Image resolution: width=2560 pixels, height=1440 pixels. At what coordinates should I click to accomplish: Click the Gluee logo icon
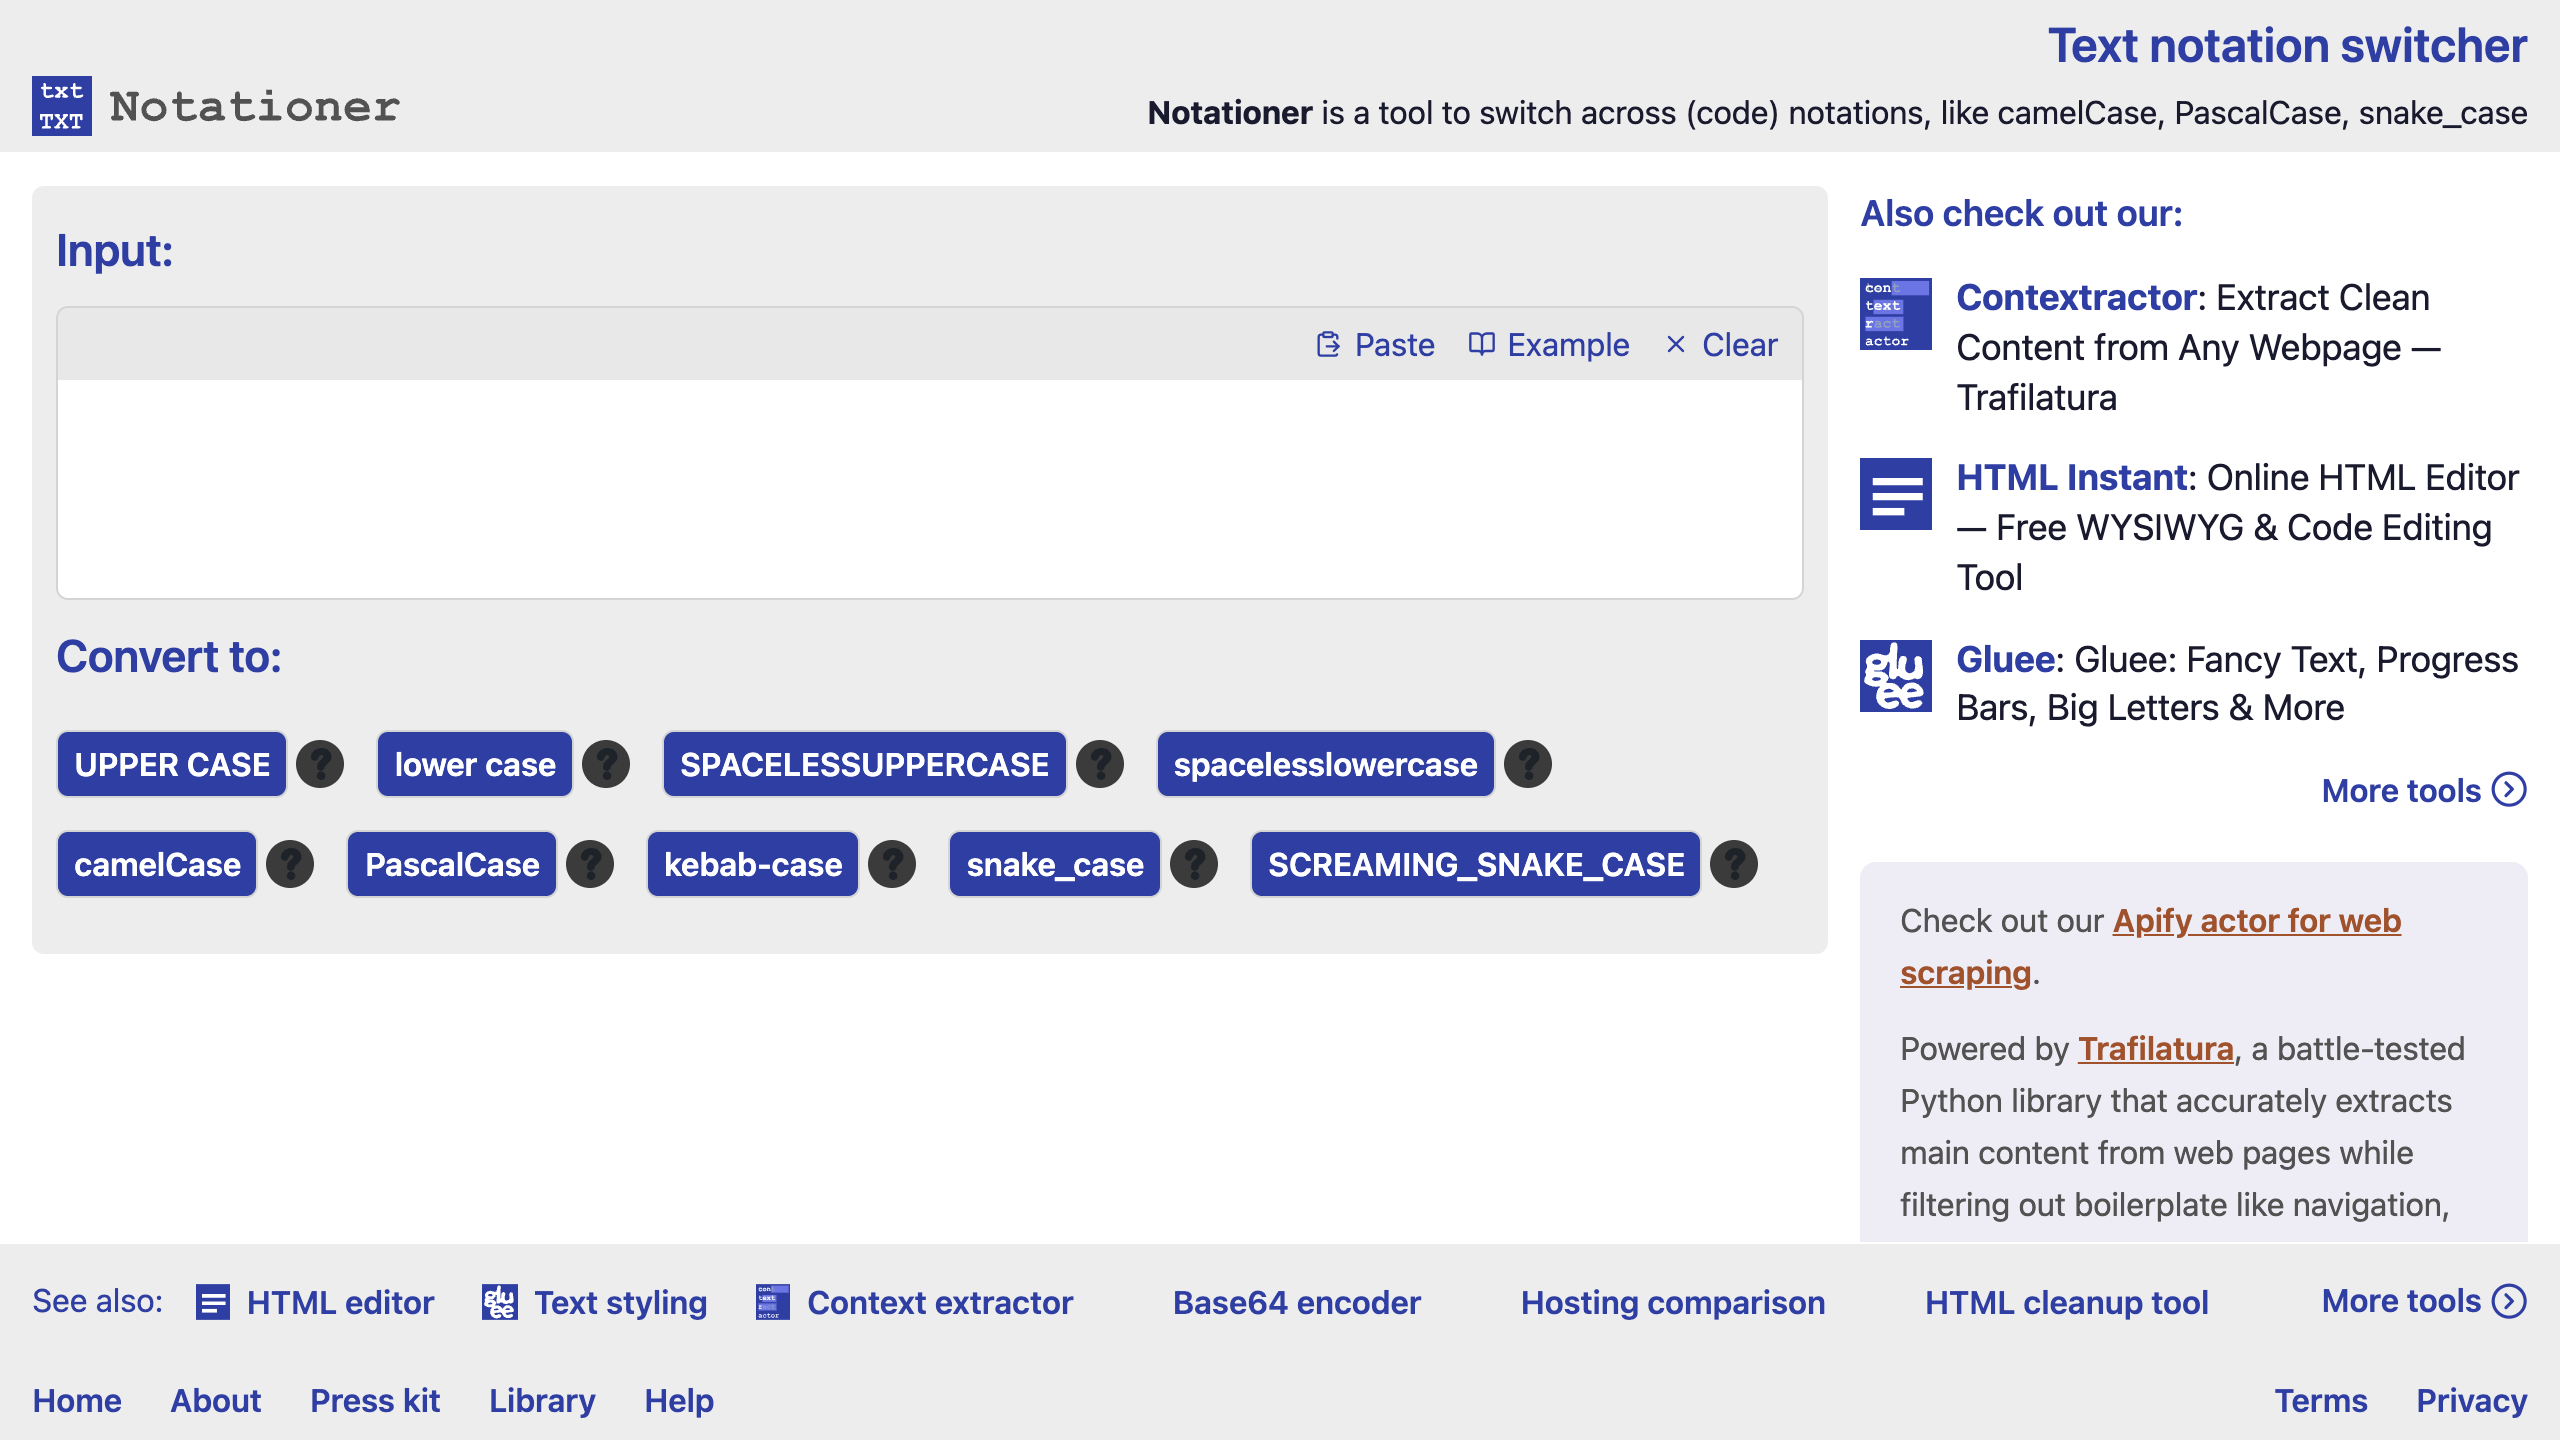point(1895,676)
